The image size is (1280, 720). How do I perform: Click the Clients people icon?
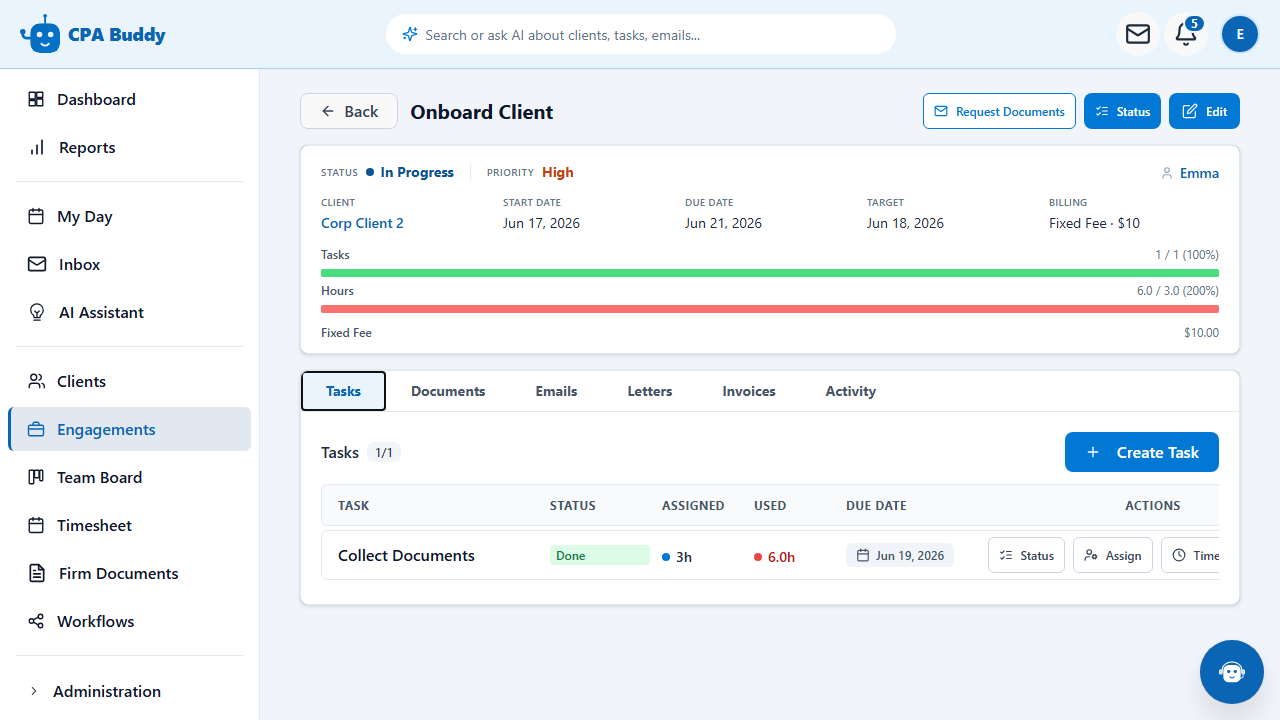[37, 381]
